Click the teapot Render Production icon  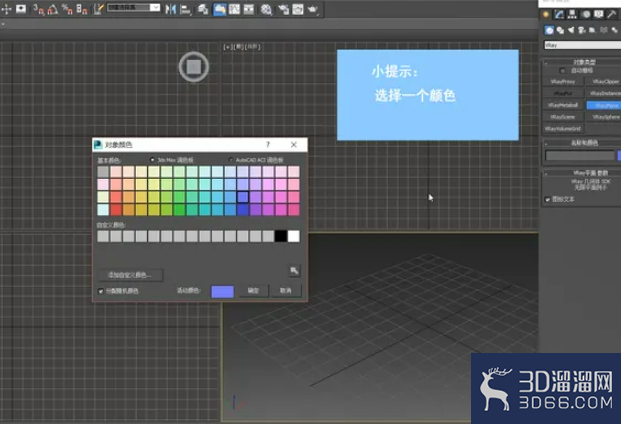click(x=312, y=9)
